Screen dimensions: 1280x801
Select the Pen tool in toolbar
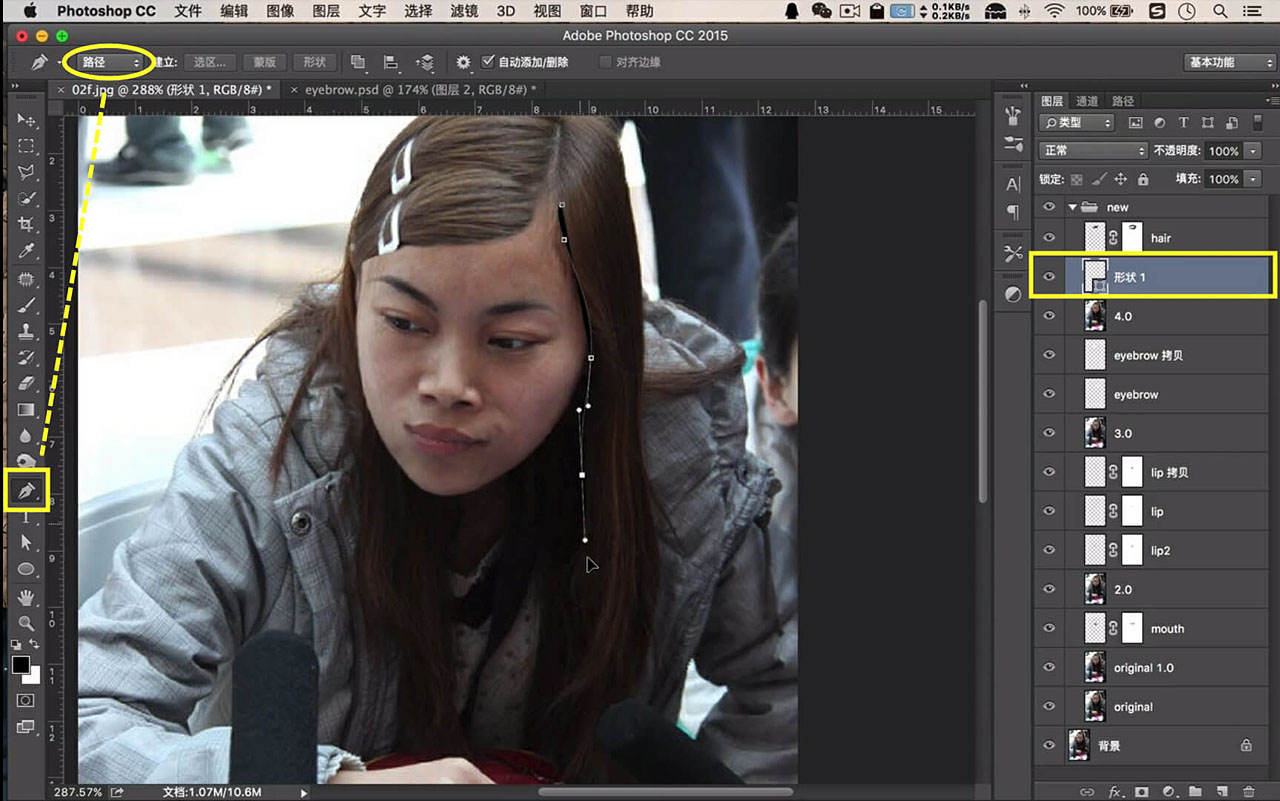(x=26, y=490)
